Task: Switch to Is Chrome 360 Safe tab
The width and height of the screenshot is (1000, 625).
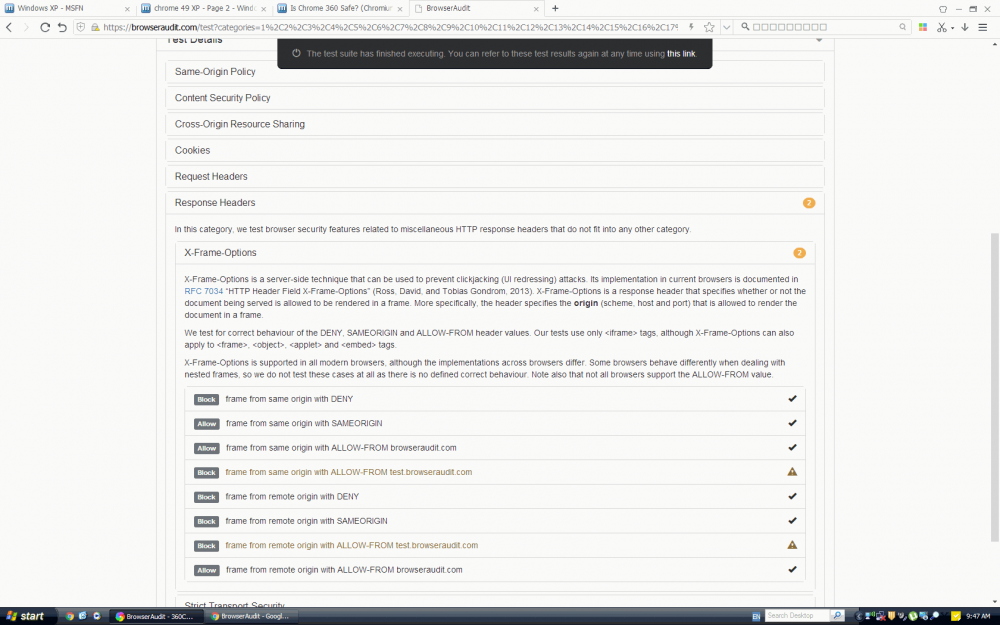Action: pyautogui.click(x=341, y=9)
